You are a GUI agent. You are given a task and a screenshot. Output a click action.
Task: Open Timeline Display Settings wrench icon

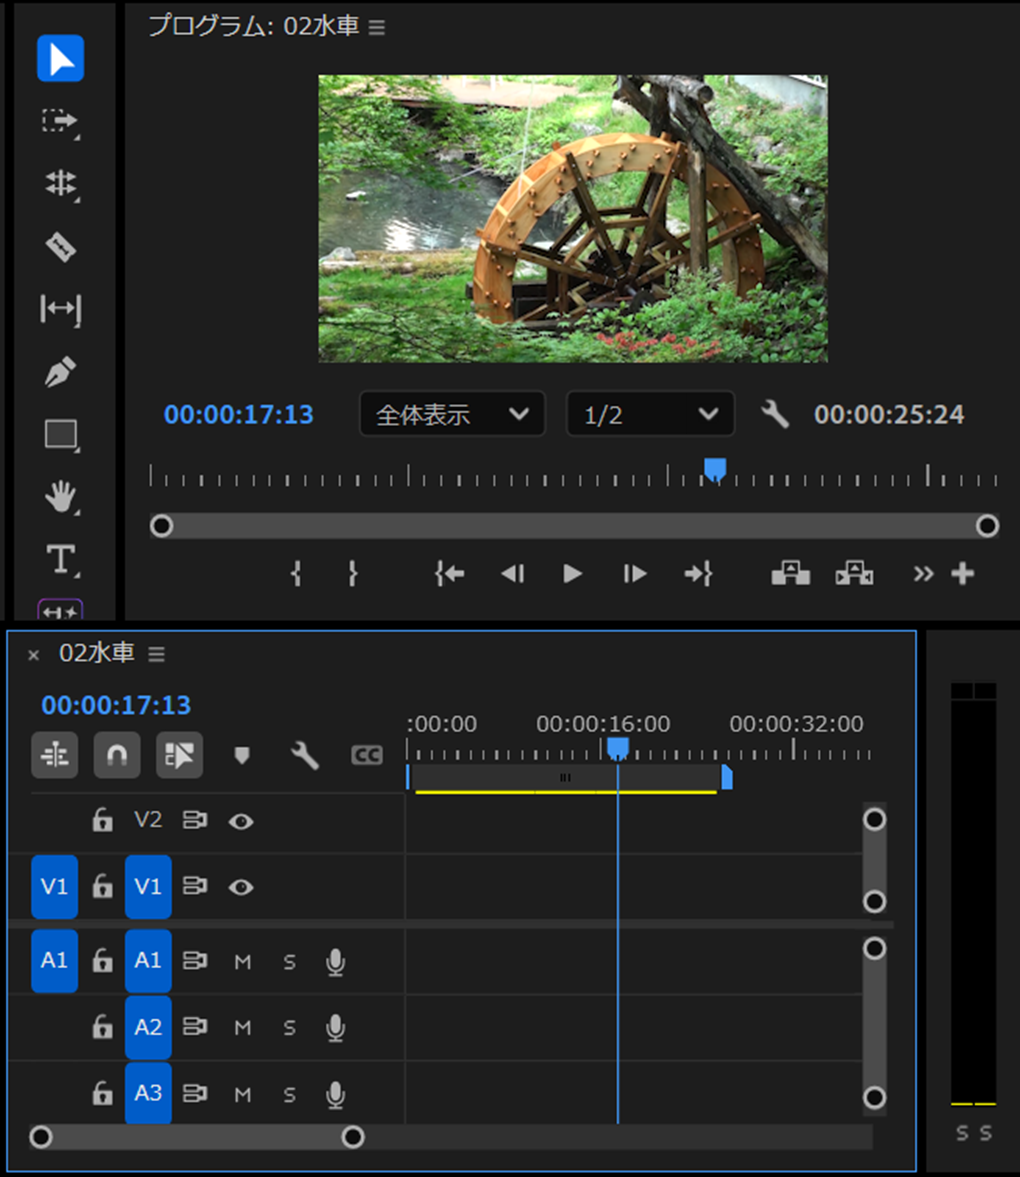coord(306,755)
